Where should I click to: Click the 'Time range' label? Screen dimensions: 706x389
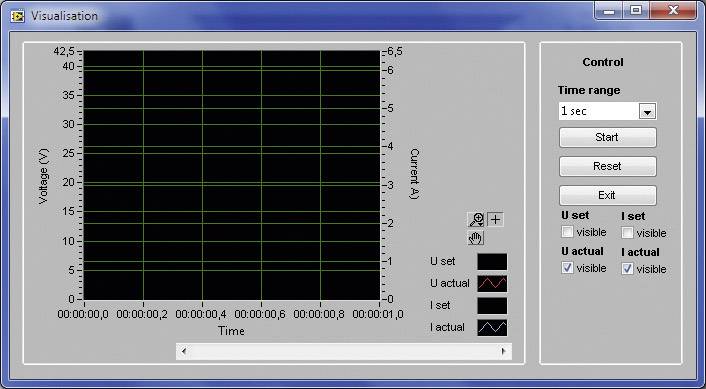589,90
